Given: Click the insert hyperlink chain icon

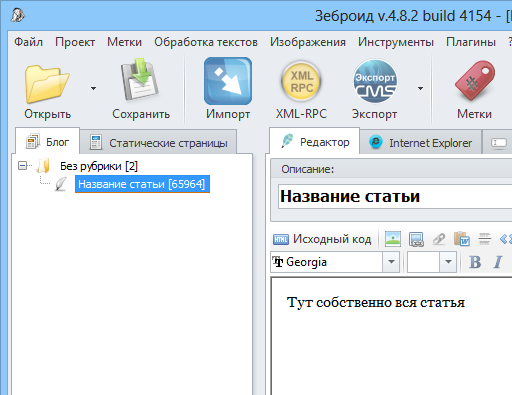Looking at the screenshot, I should click(439, 239).
